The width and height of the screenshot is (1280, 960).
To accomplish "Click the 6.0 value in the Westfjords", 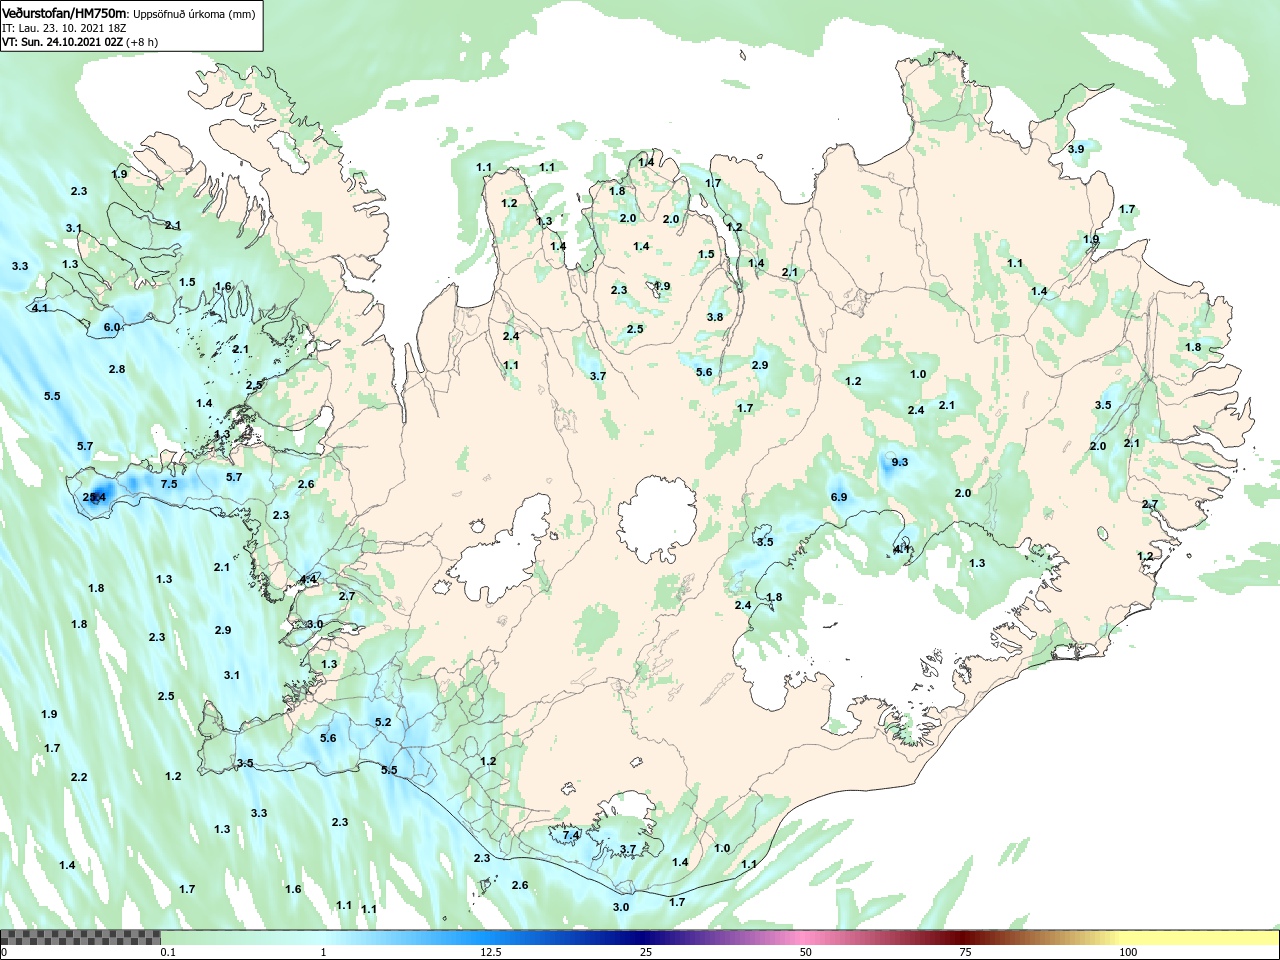I will point(112,327).
